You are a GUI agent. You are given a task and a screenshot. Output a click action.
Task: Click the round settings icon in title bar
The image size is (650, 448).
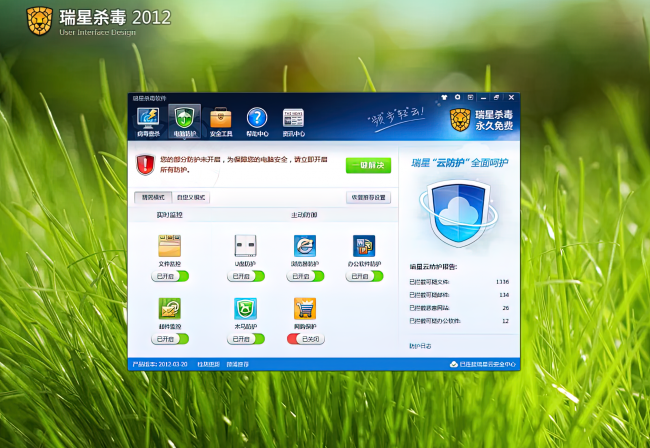457,97
